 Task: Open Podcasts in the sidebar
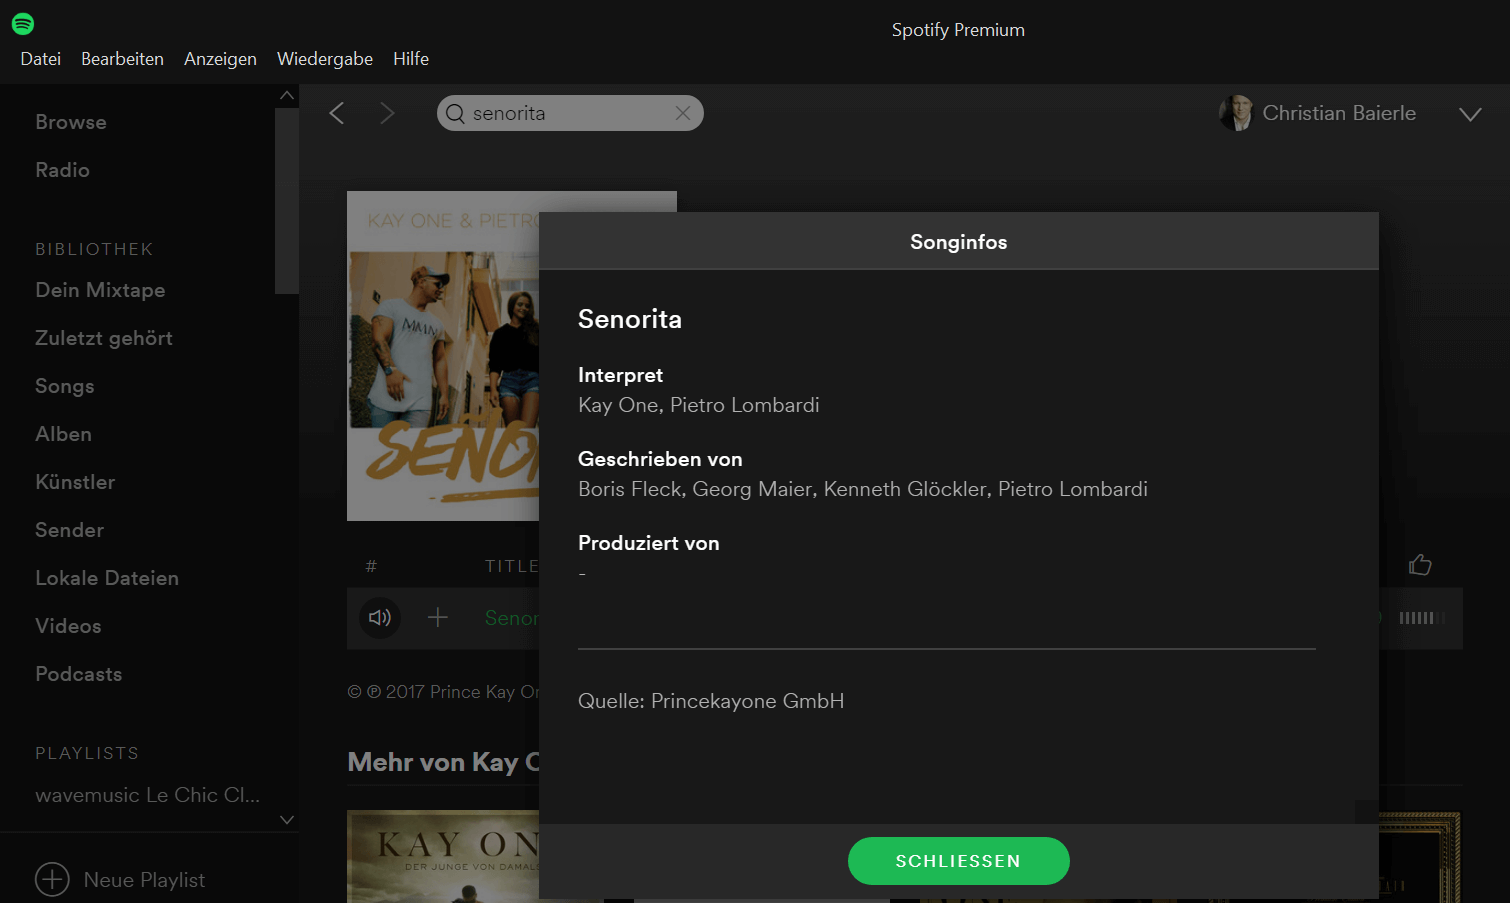(79, 674)
